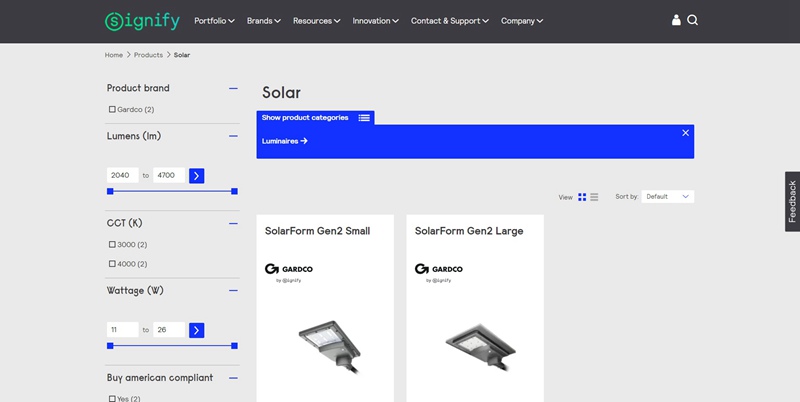Viewport: 800px width, 402px height.
Task: Collapse the CCT (K) filter section
Action: click(233, 223)
